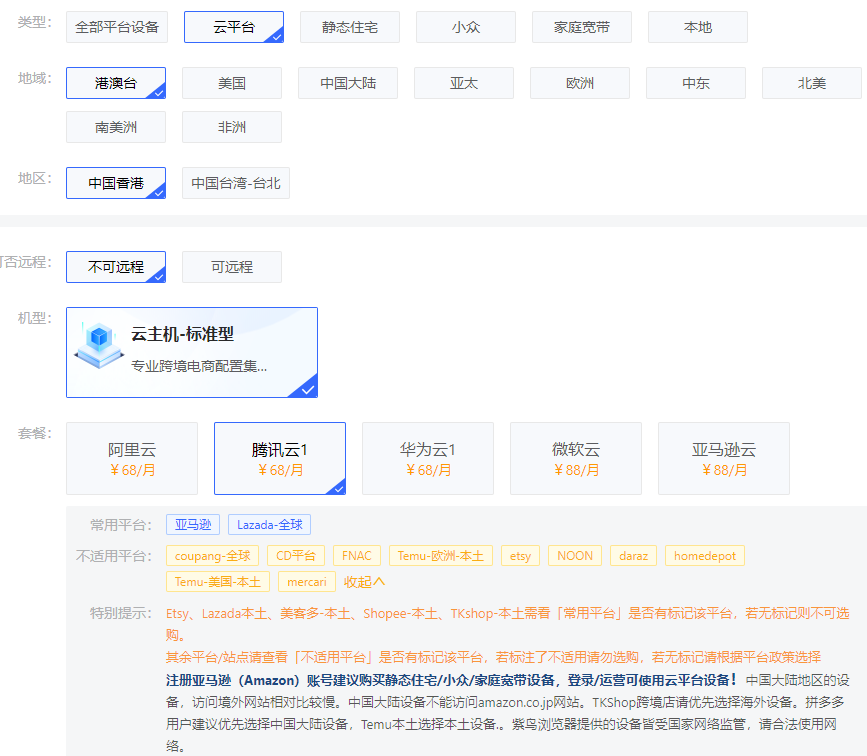Pick the 微软云 ¥88/月 package
This screenshot has width=867, height=756.
point(576,458)
